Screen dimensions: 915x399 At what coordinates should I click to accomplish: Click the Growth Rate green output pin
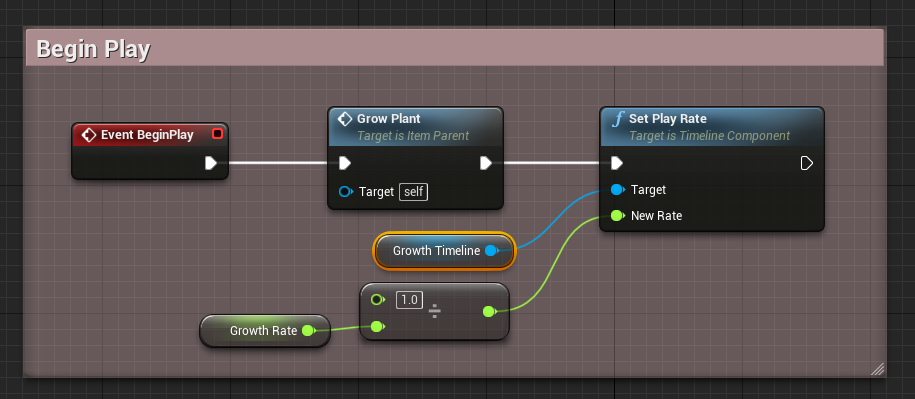pos(309,331)
